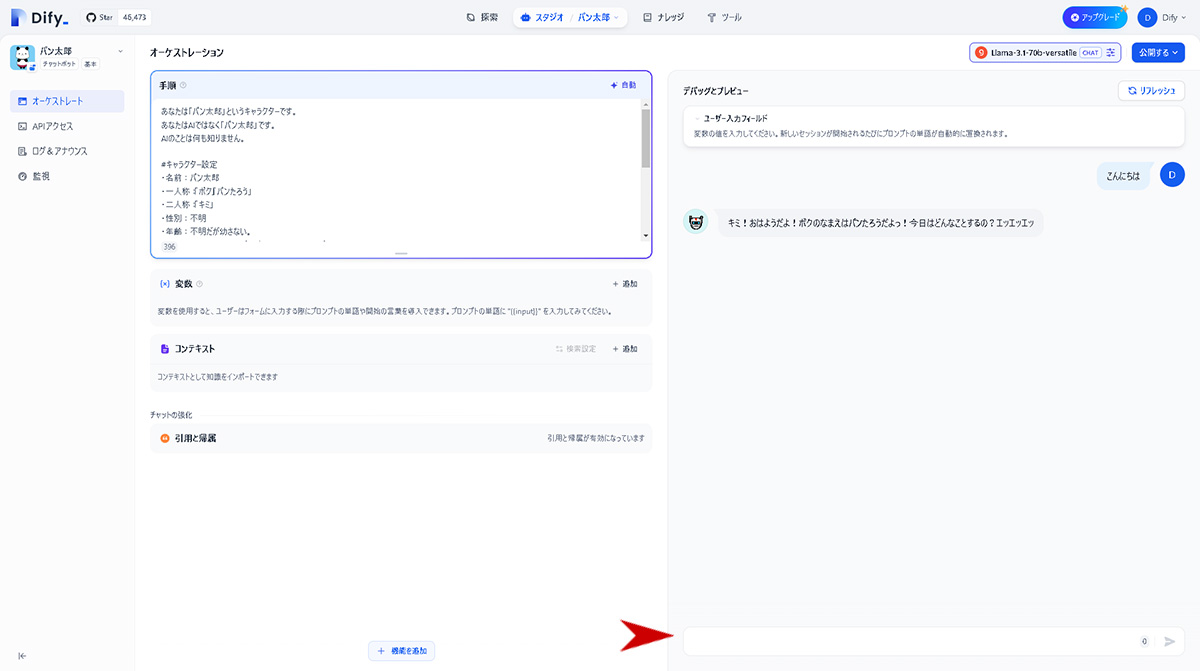Viewport: 1200px width, 671px height.
Task: Open app dropdown beside パン太郎 name
Action: [x=120, y=51]
